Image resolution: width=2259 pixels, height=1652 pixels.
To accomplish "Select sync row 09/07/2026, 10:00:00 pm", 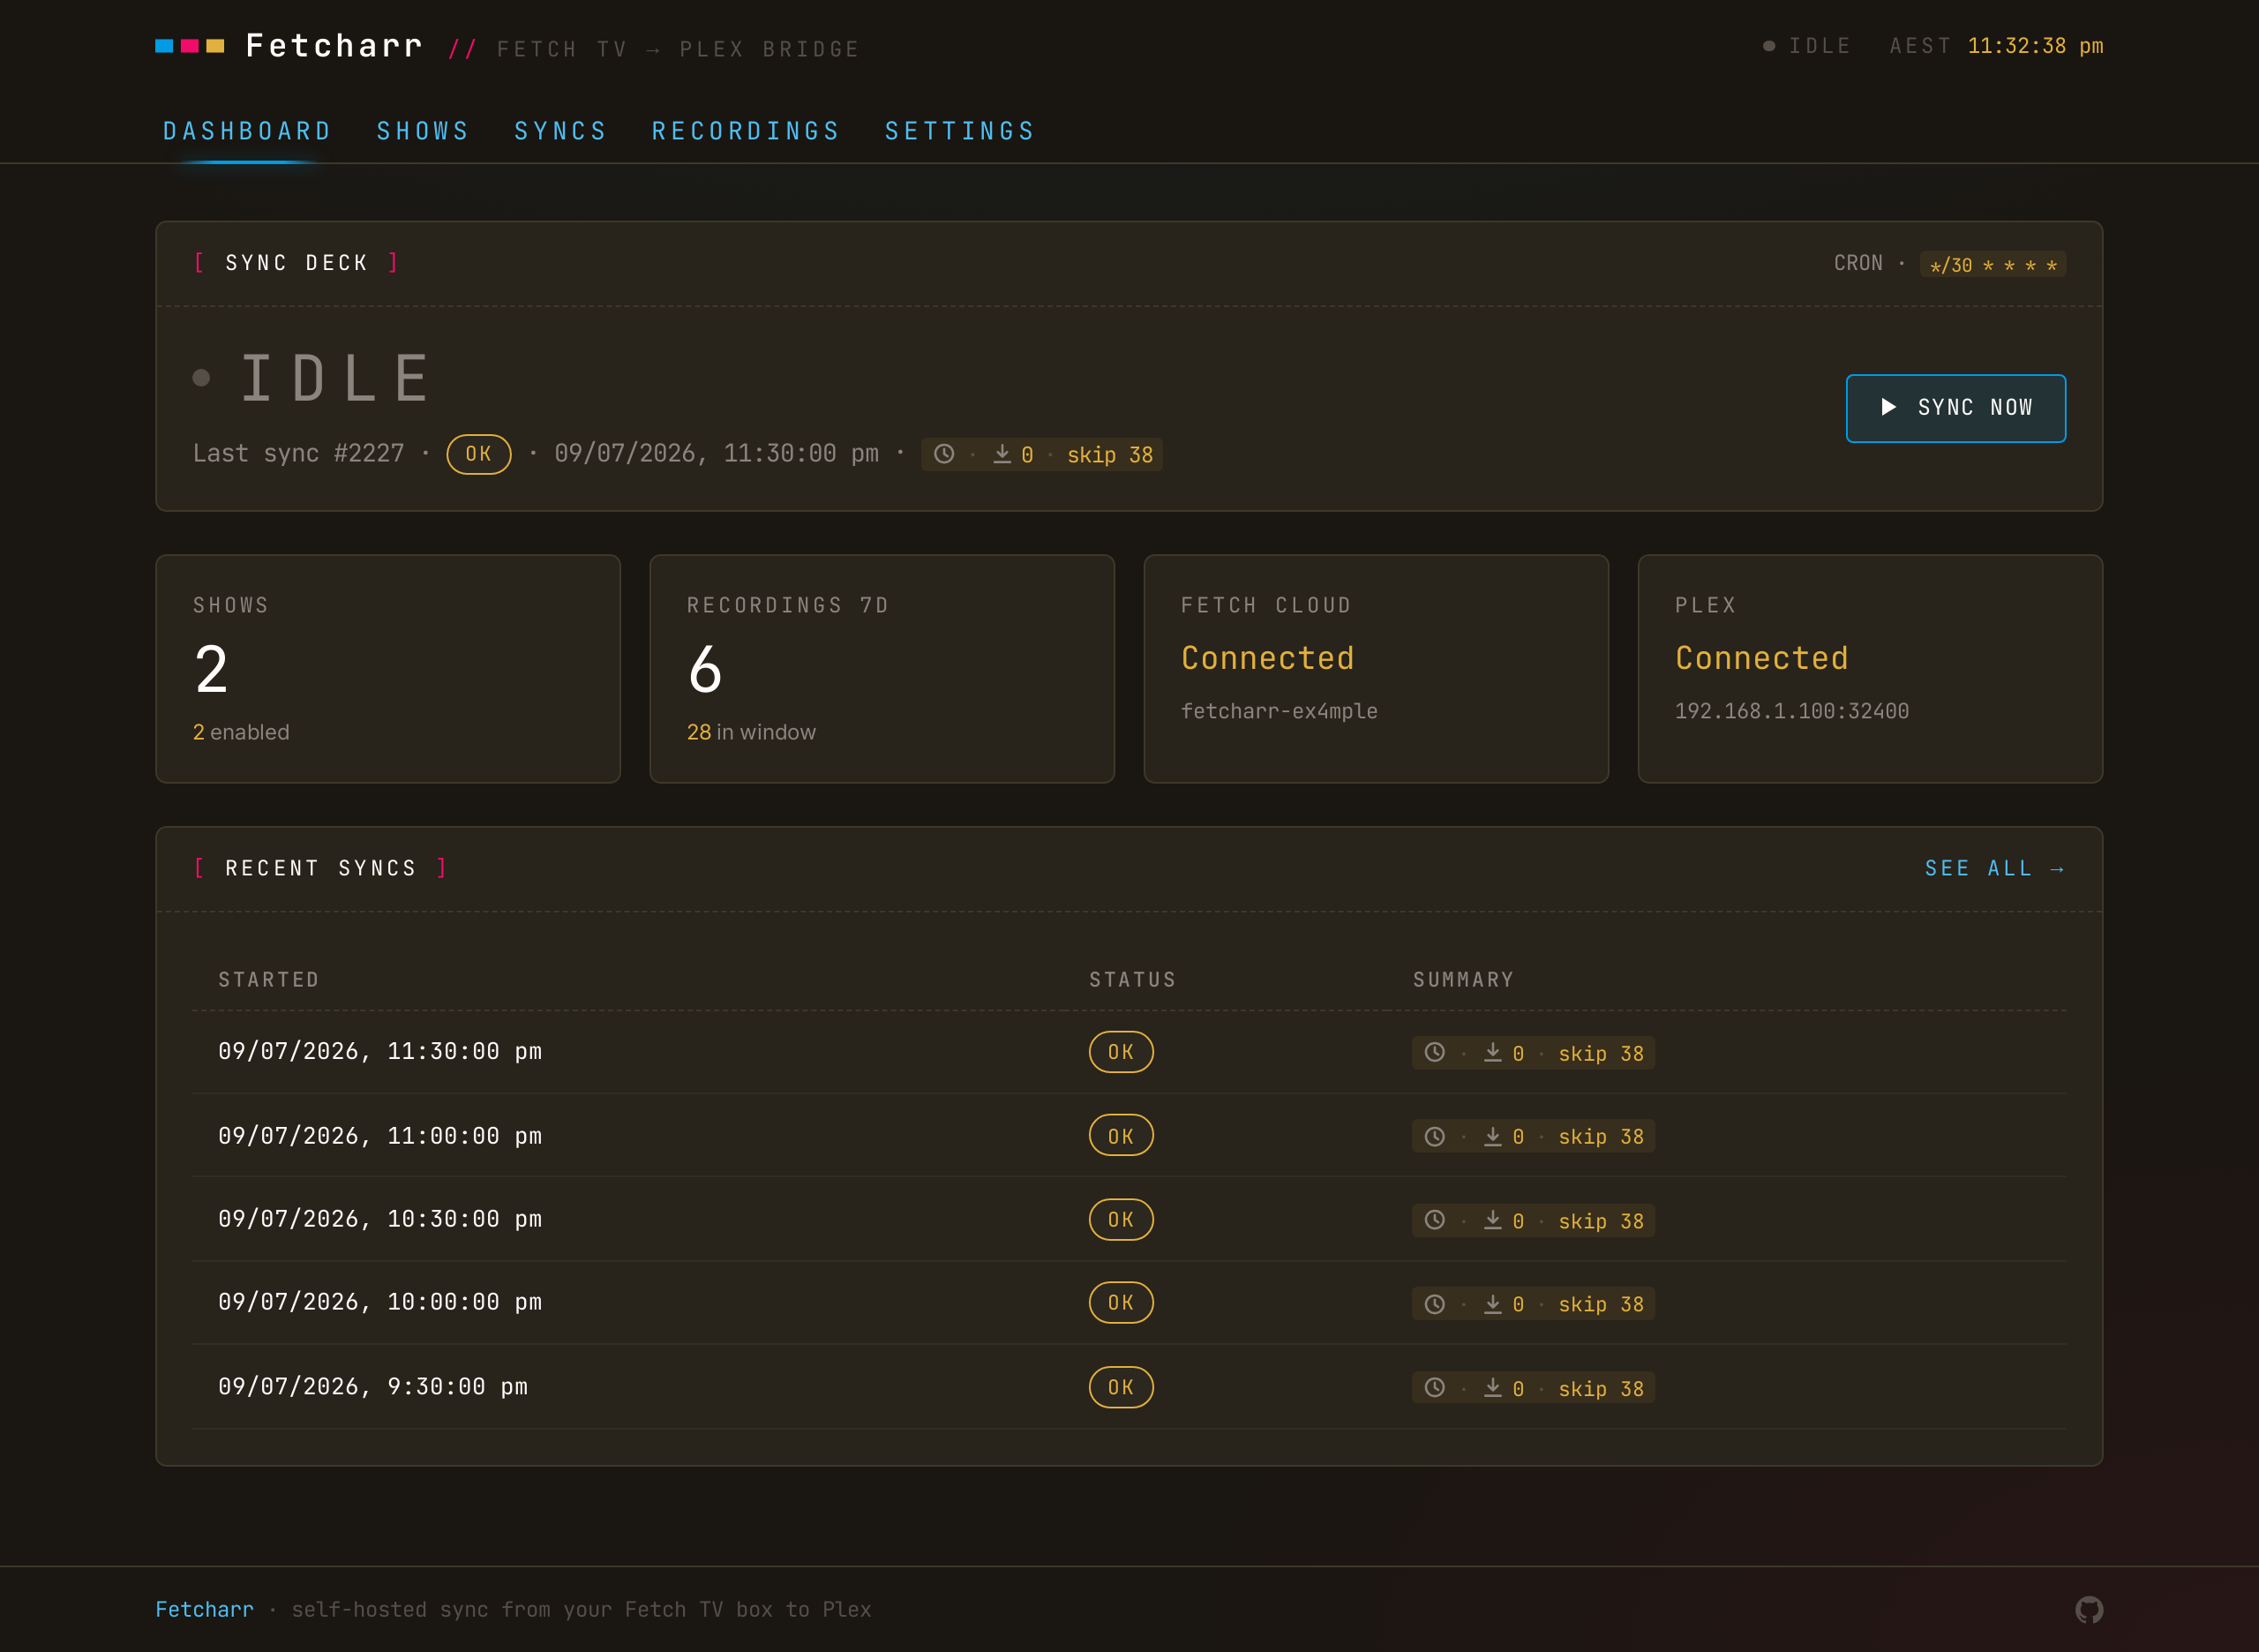I will pos(1129,1303).
